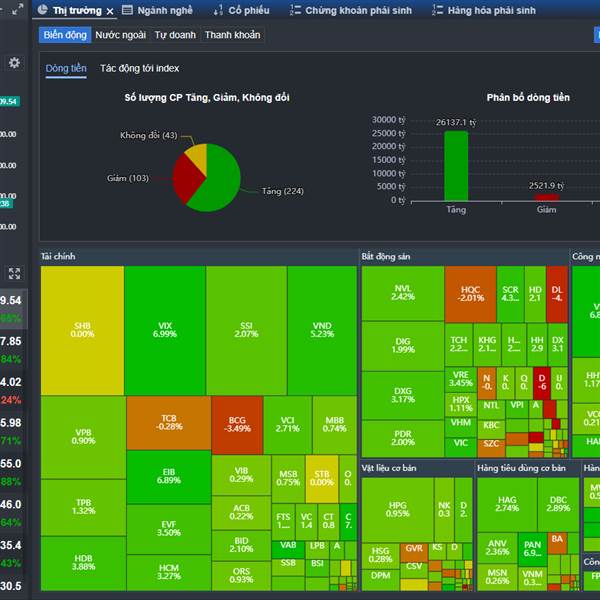Viewport: 600px width, 600px height.
Task: Click the green Tăng bar in chart
Action: (456, 166)
